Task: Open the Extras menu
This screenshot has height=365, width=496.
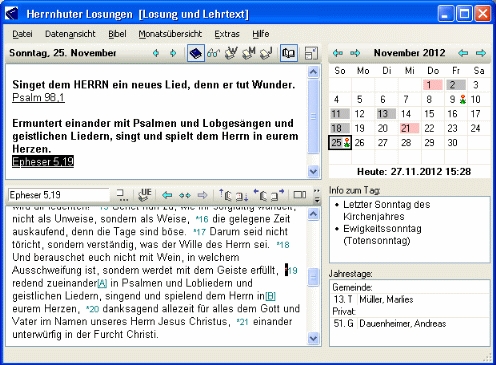Action: click(227, 34)
